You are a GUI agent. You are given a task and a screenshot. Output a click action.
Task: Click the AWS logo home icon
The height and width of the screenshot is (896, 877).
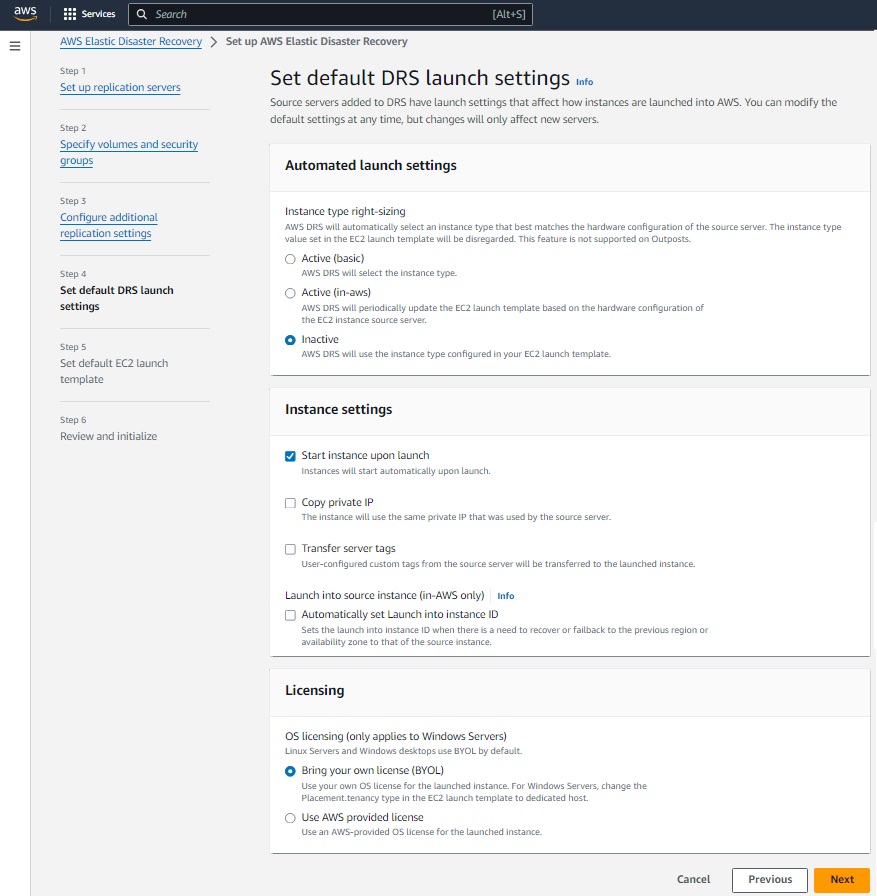(x=25, y=14)
